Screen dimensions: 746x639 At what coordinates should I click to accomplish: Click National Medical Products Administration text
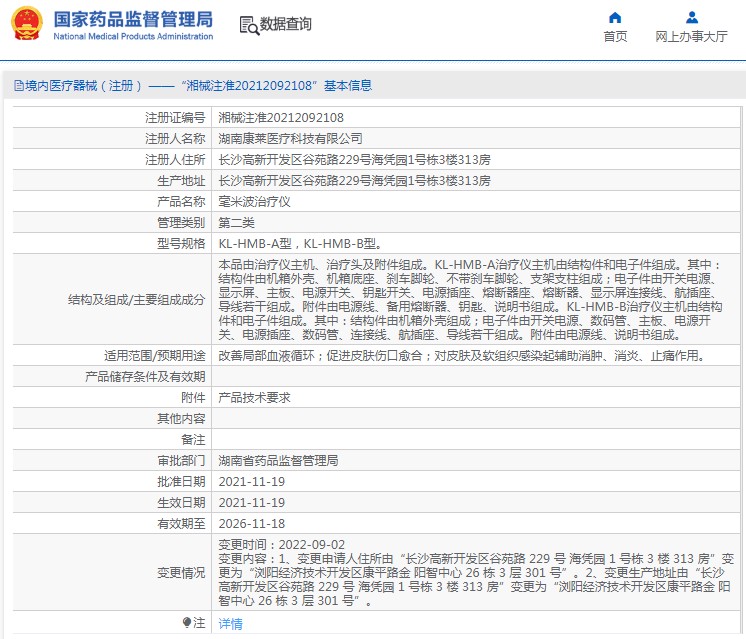[133, 37]
